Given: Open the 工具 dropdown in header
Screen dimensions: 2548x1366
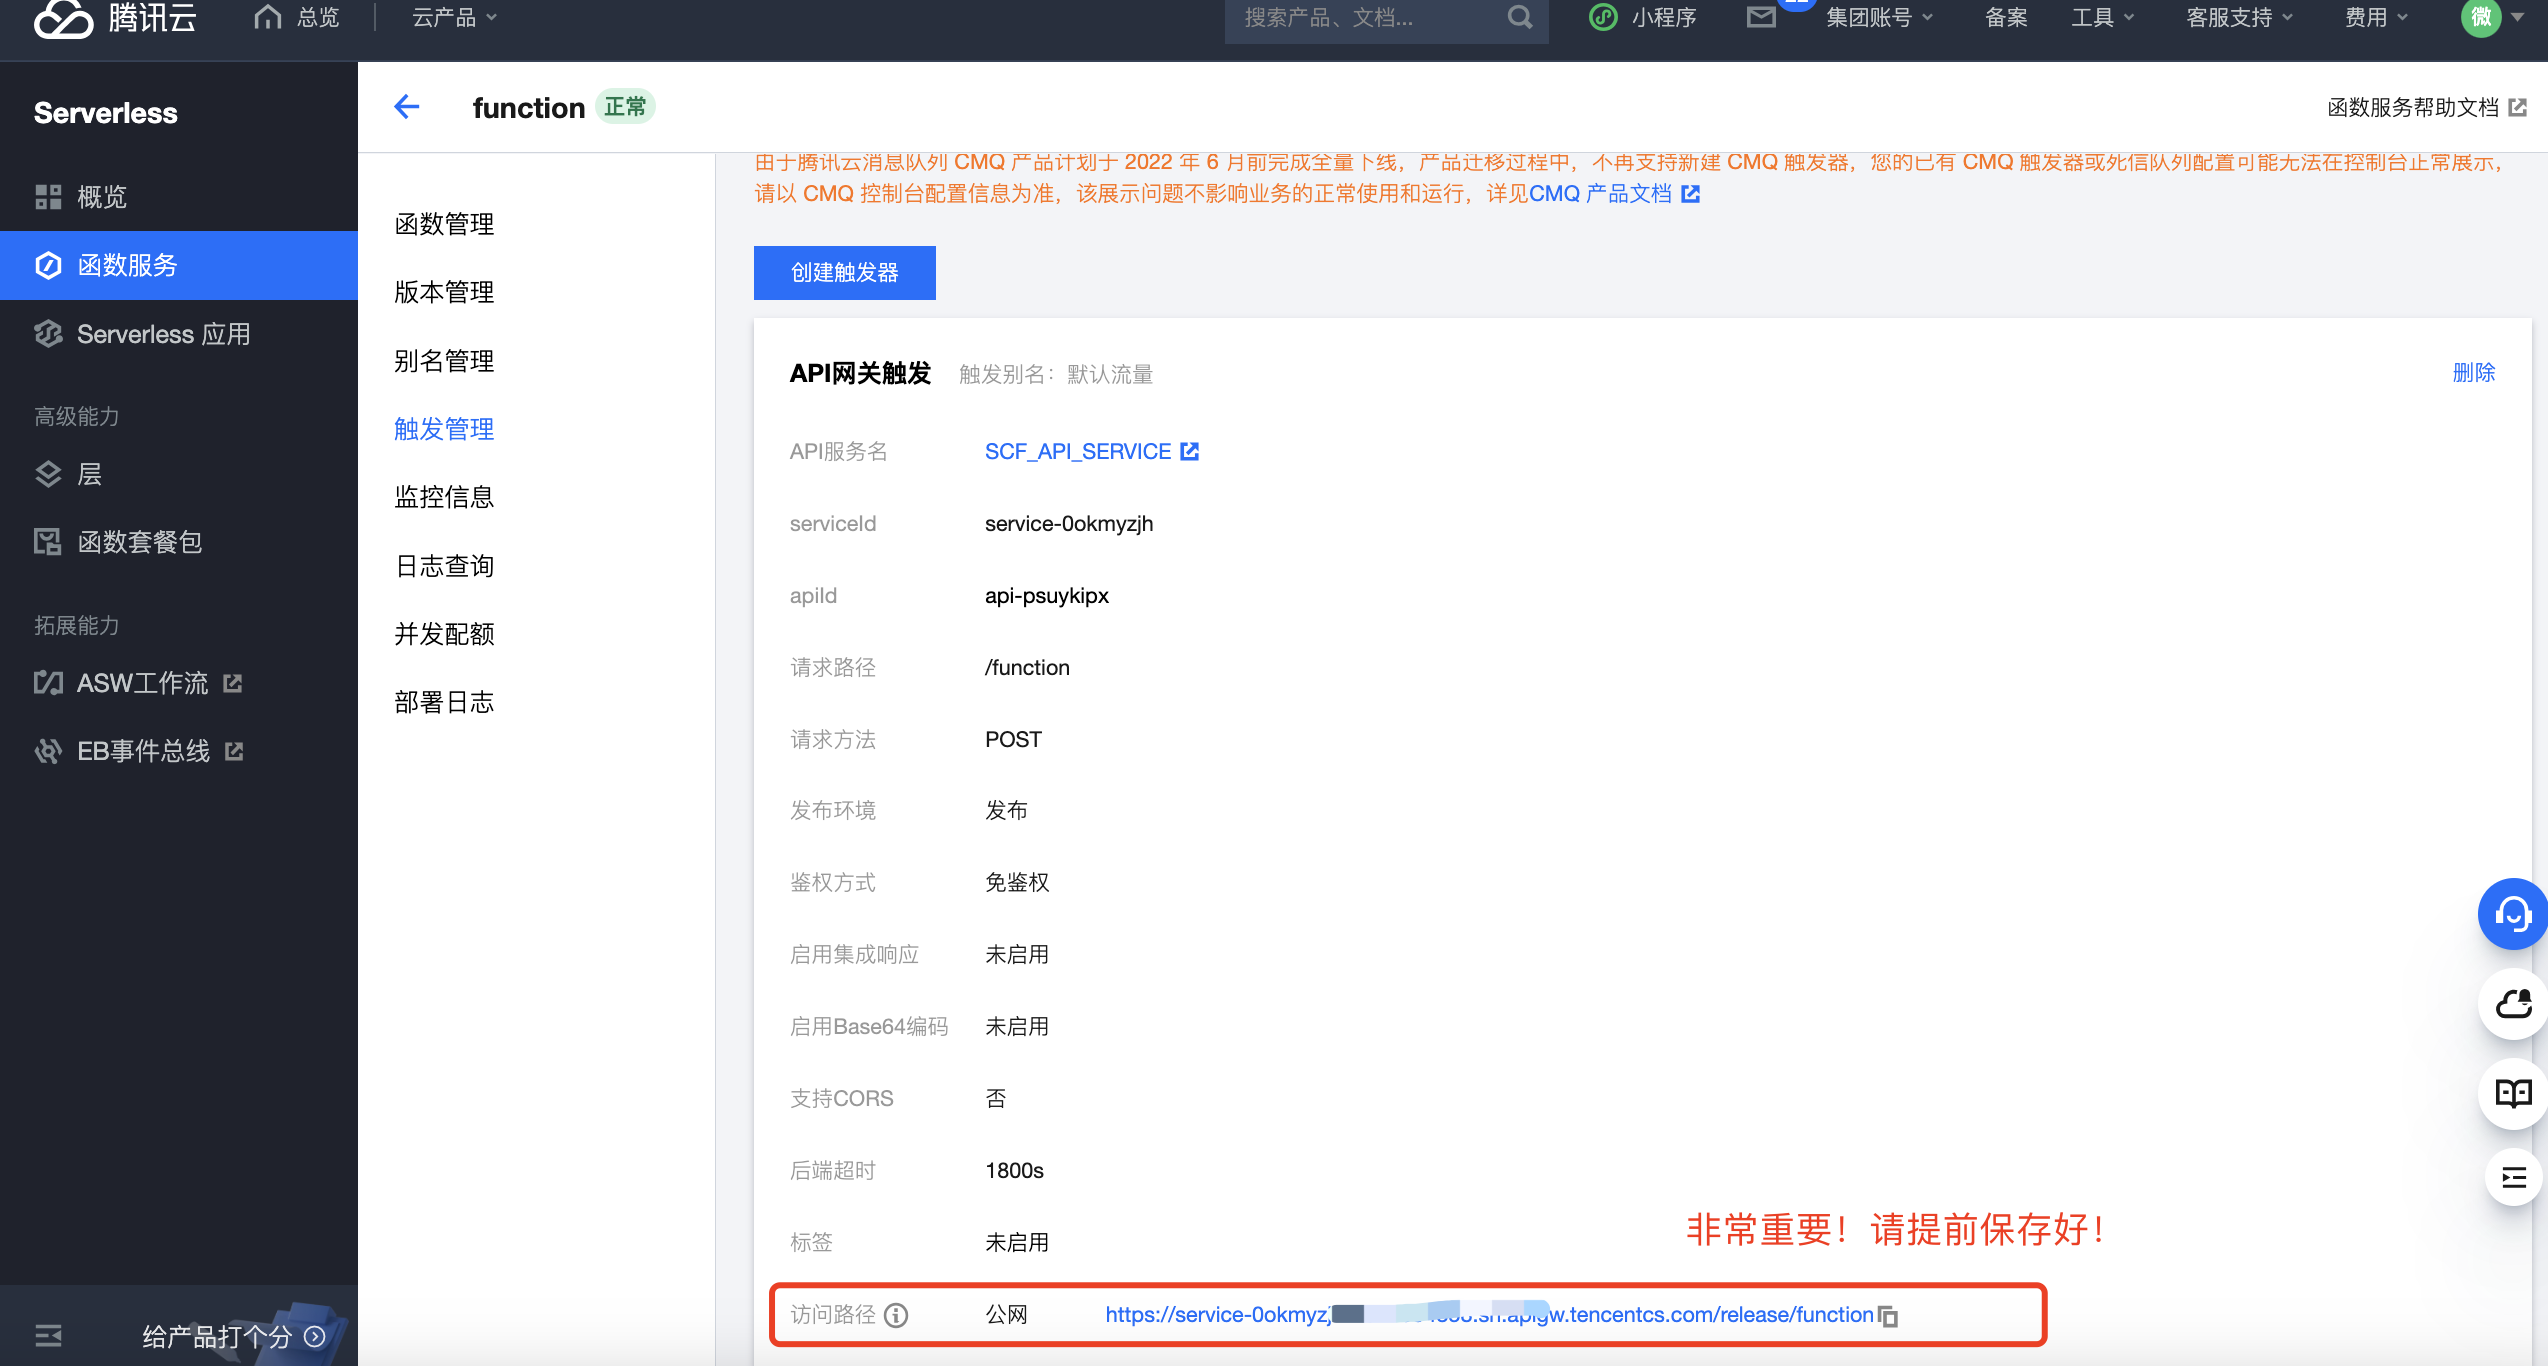Looking at the screenshot, I should pos(2103,17).
